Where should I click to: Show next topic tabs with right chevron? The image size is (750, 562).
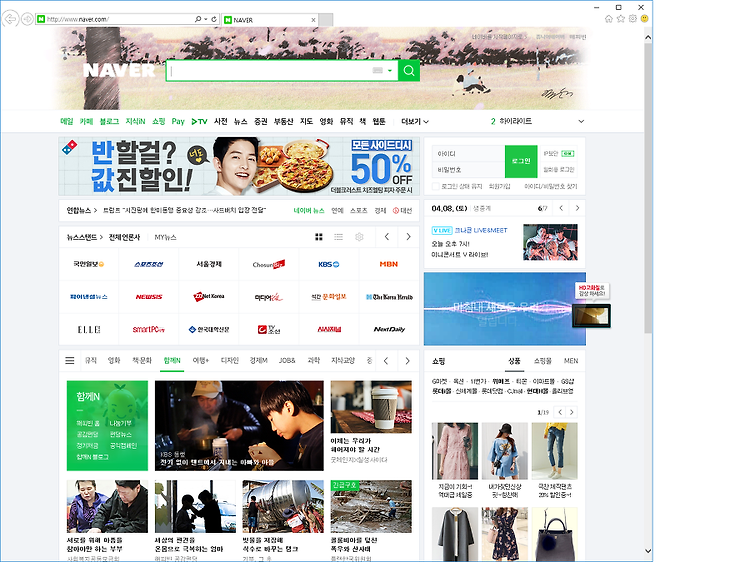(x=407, y=361)
